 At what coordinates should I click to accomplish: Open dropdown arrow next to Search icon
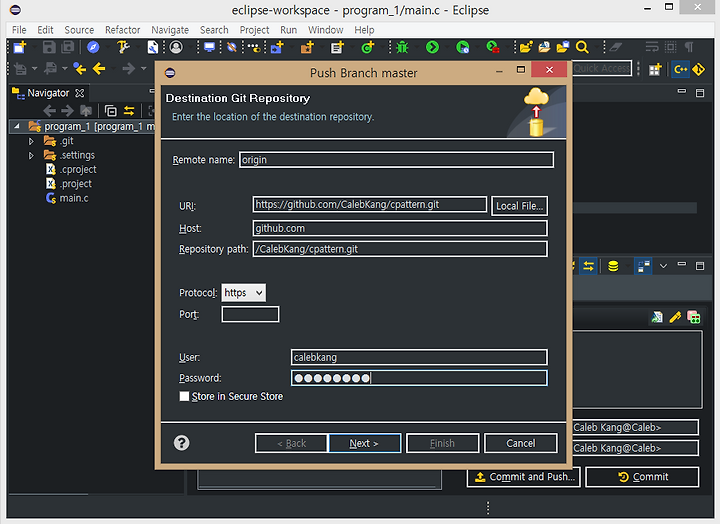595,47
